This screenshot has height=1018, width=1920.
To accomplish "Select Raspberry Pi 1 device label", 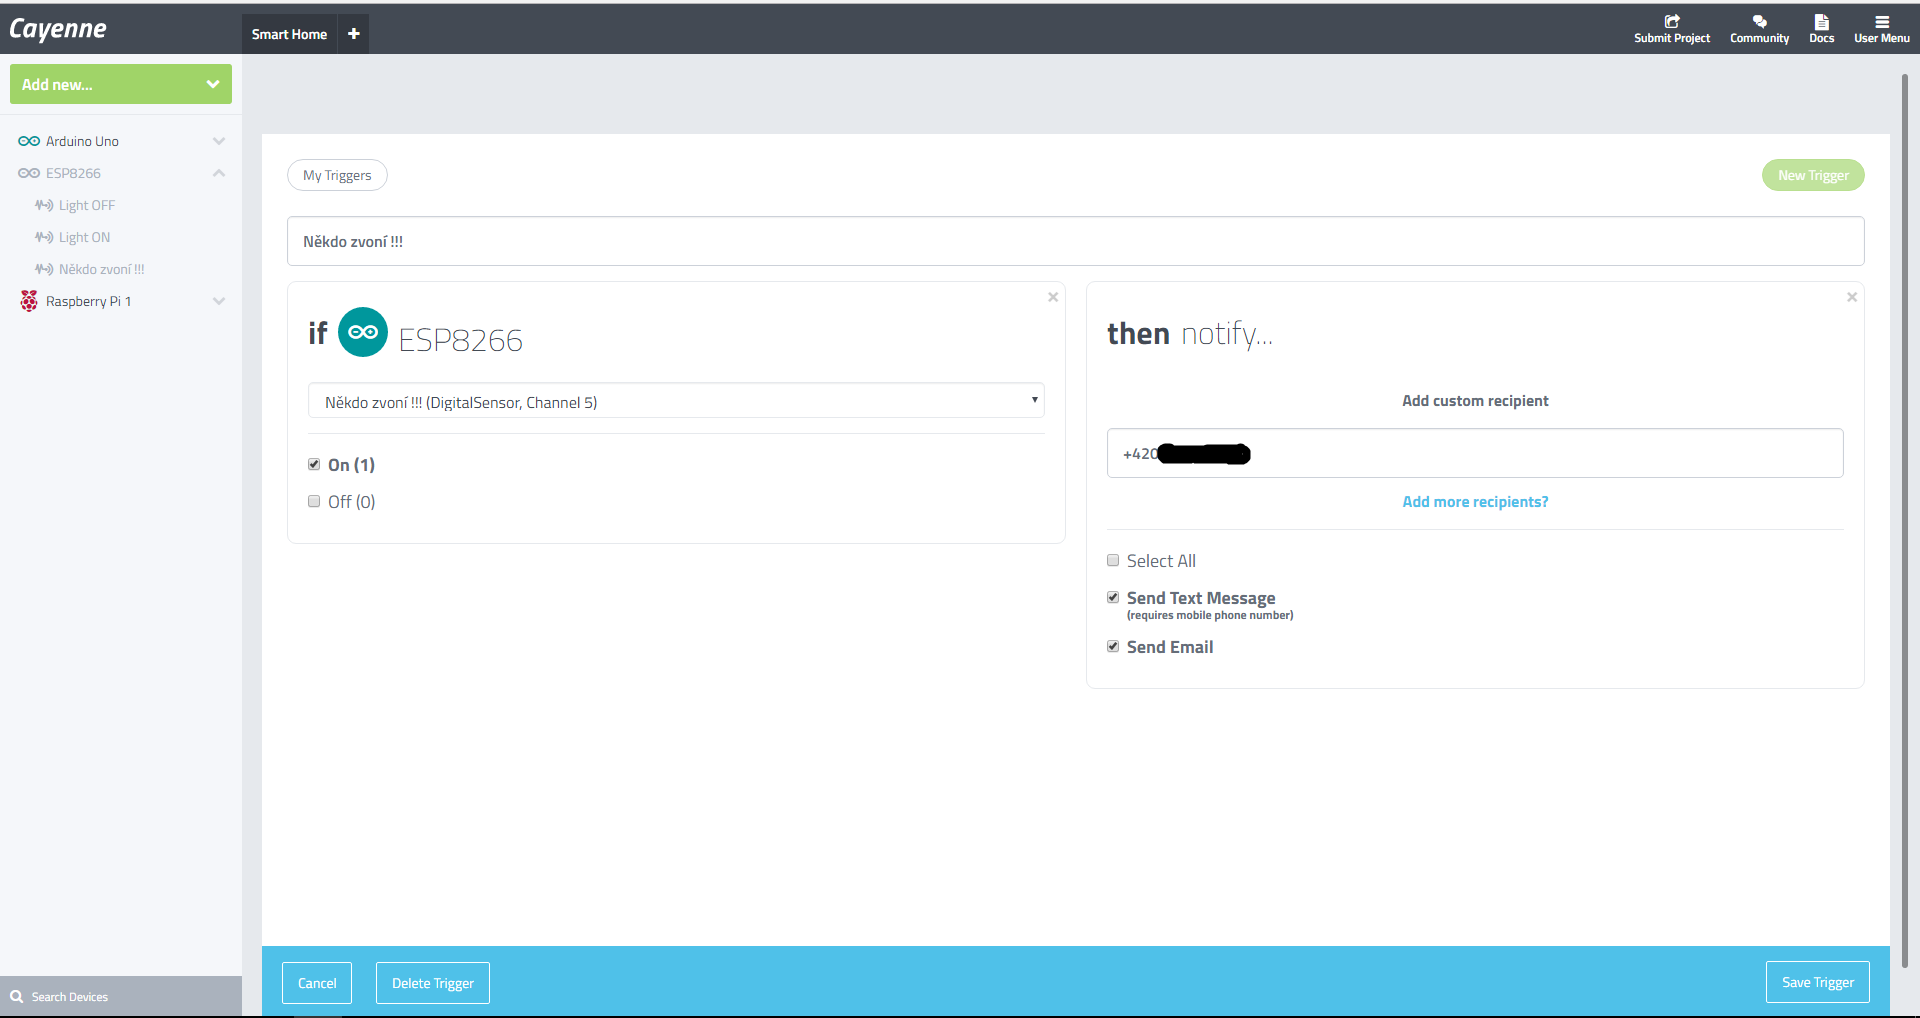I will (x=88, y=301).
